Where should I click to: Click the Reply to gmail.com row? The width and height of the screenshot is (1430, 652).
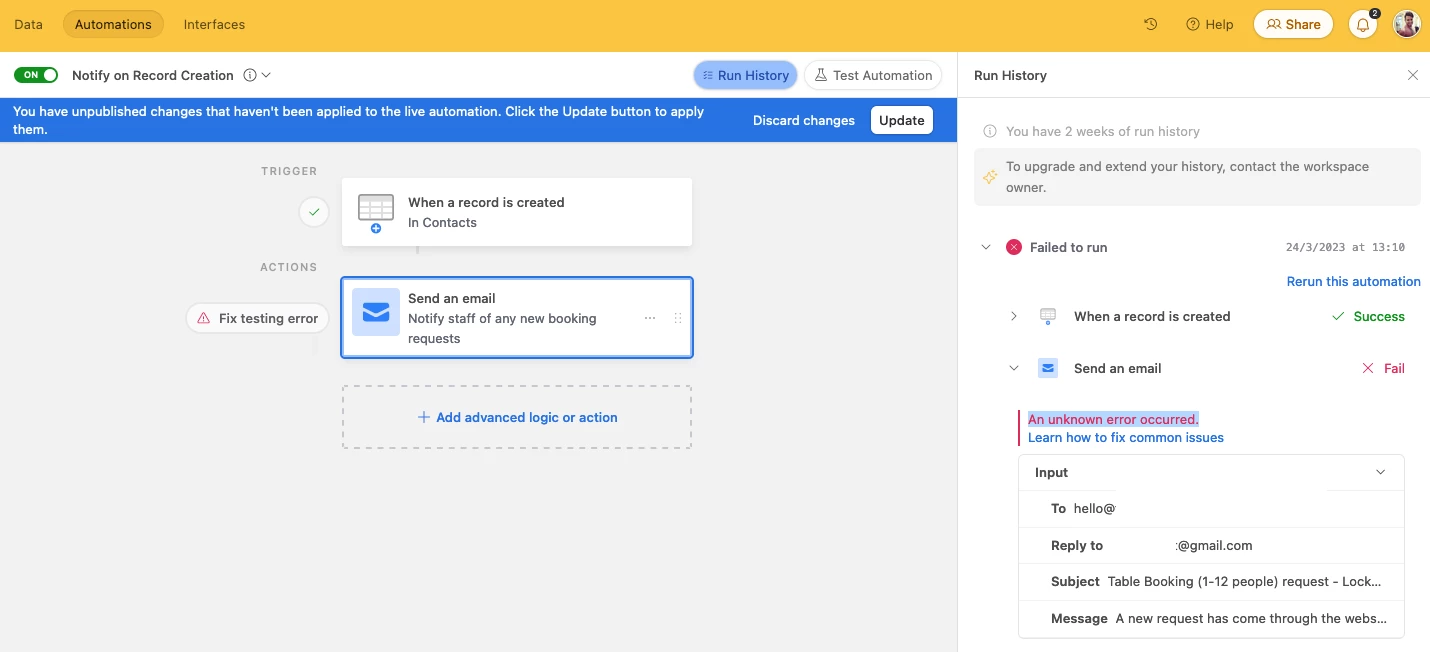click(1211, 545)
